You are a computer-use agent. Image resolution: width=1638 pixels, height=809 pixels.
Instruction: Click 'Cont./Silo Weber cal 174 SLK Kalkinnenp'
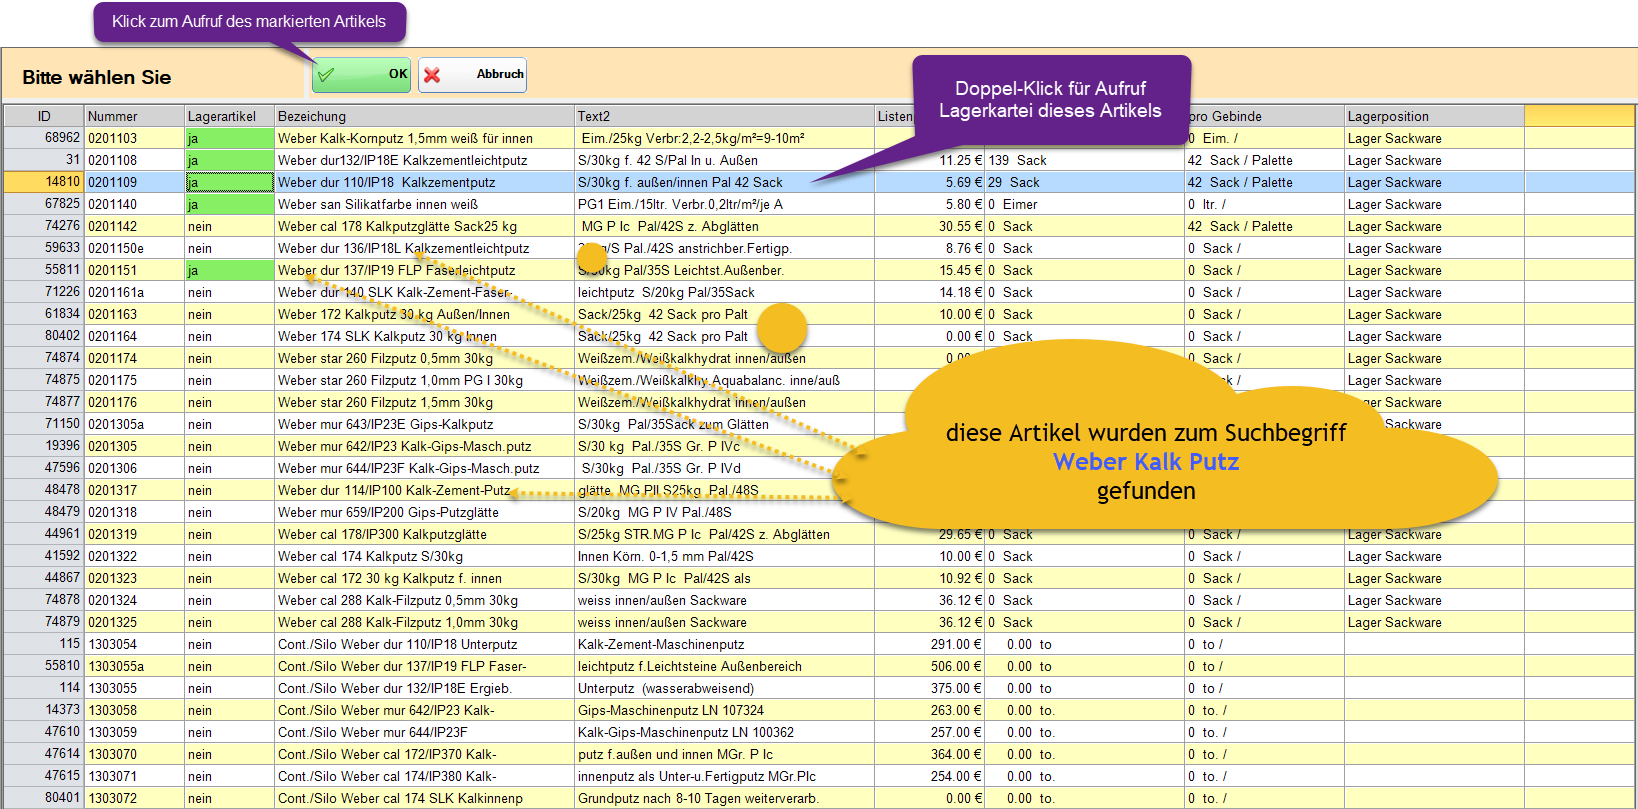[x=425, y=798]
